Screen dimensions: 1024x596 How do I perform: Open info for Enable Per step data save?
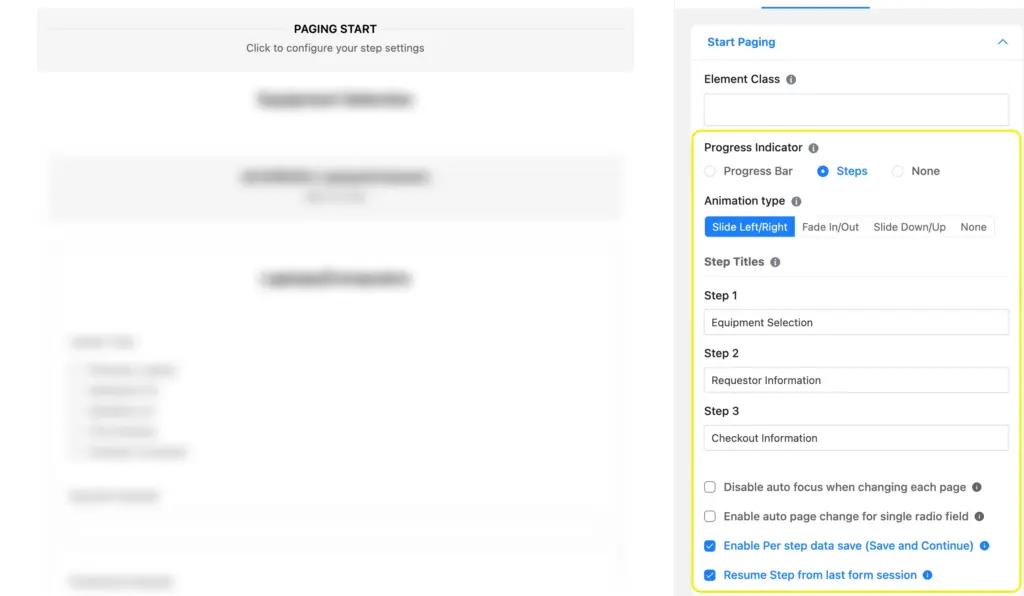(x=984, y=545)
